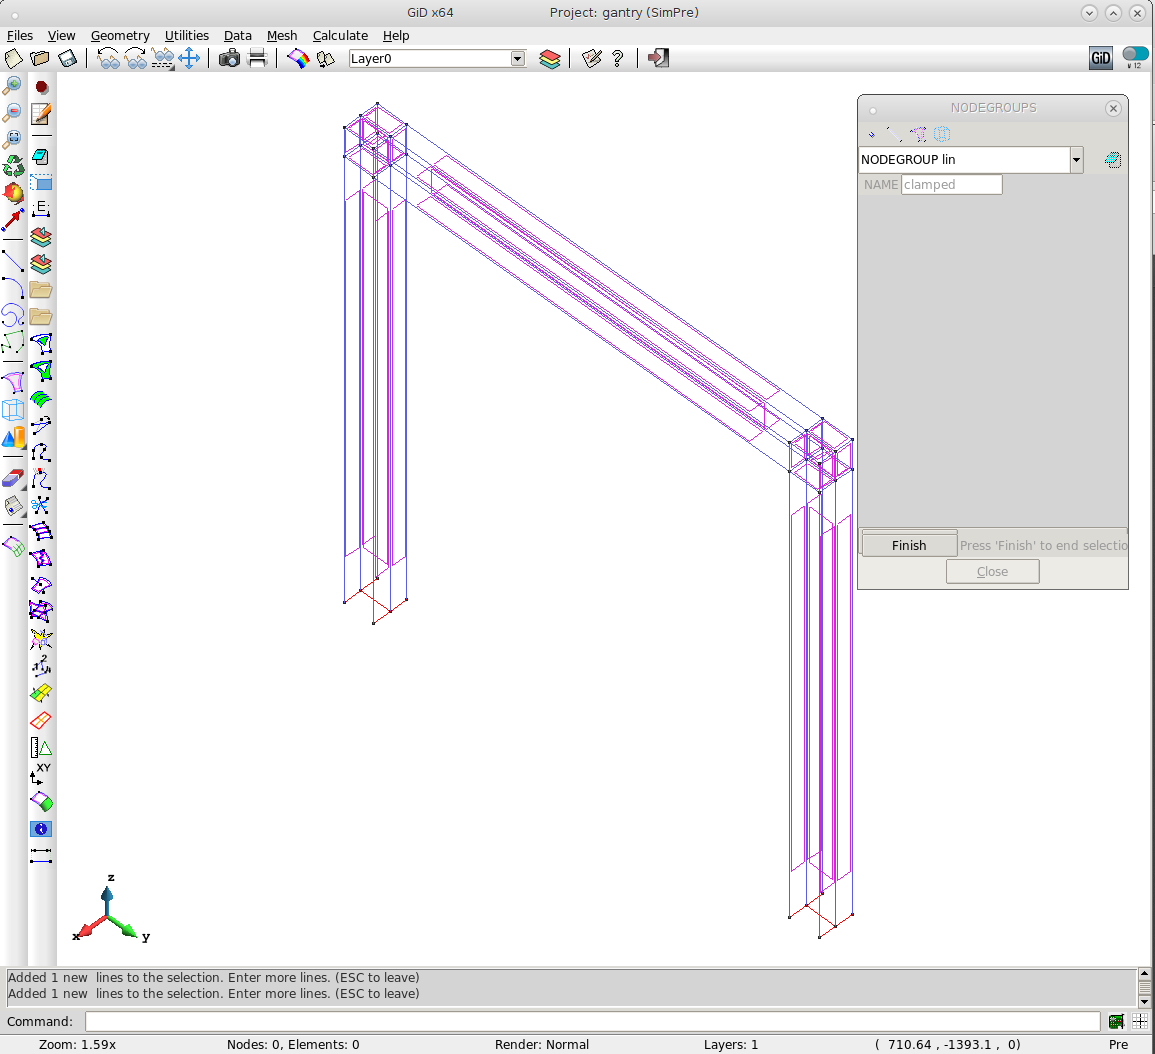The image size is (1155, 1054).
Task: Select the Create arc tool
Action: coord(13,289)
